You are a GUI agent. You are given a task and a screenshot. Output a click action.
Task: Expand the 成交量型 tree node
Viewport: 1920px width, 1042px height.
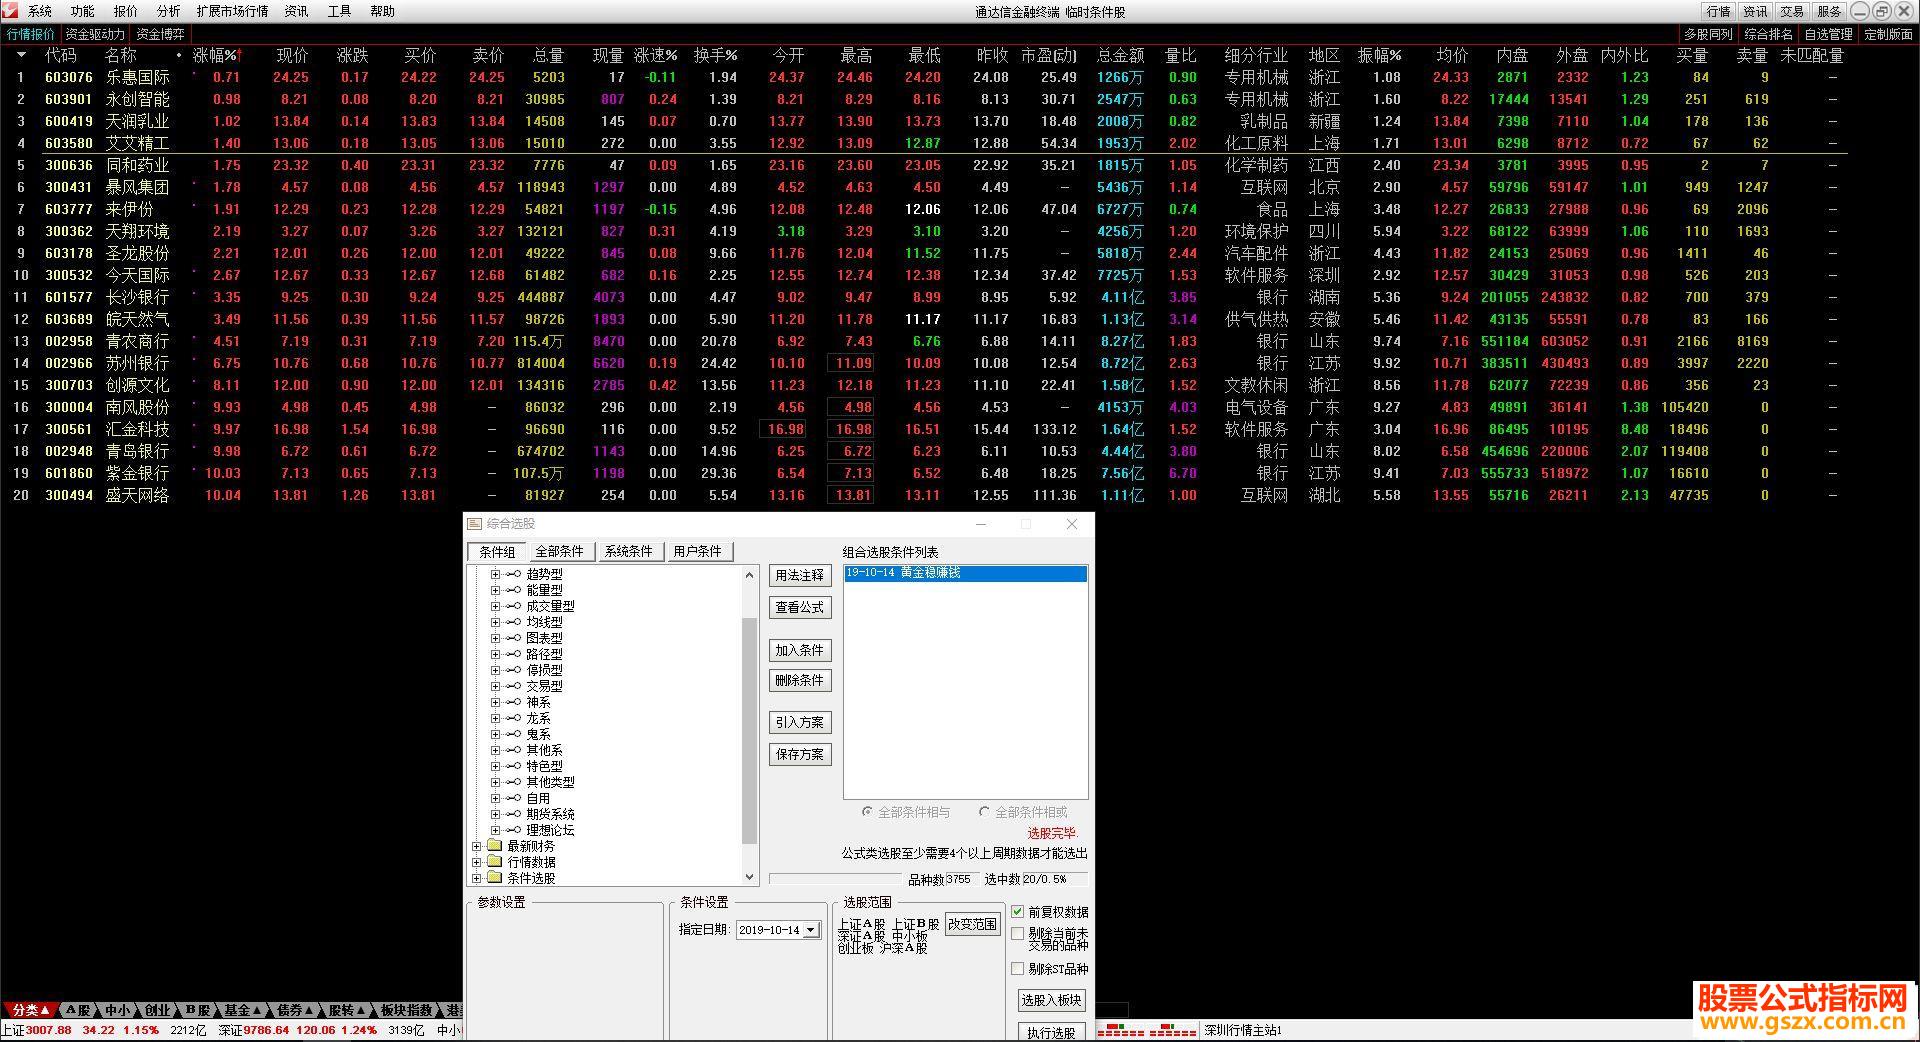coord(494,606)
